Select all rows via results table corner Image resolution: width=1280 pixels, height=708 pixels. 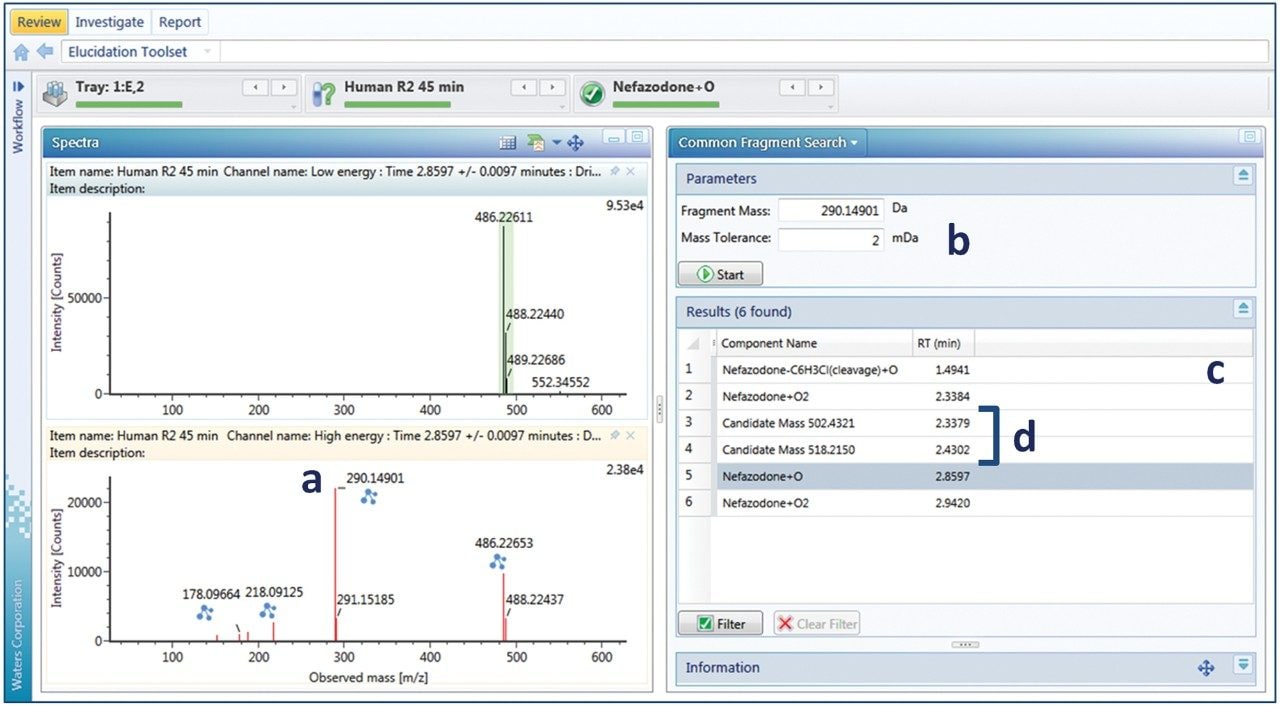coord(695,343)
